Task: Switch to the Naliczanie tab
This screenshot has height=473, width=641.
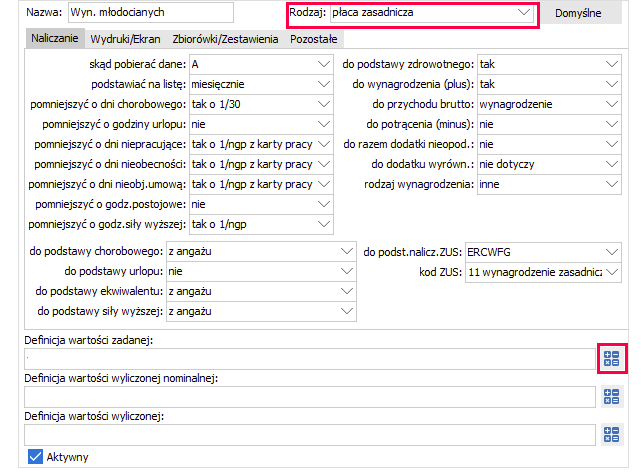Action: click(55, 38)
